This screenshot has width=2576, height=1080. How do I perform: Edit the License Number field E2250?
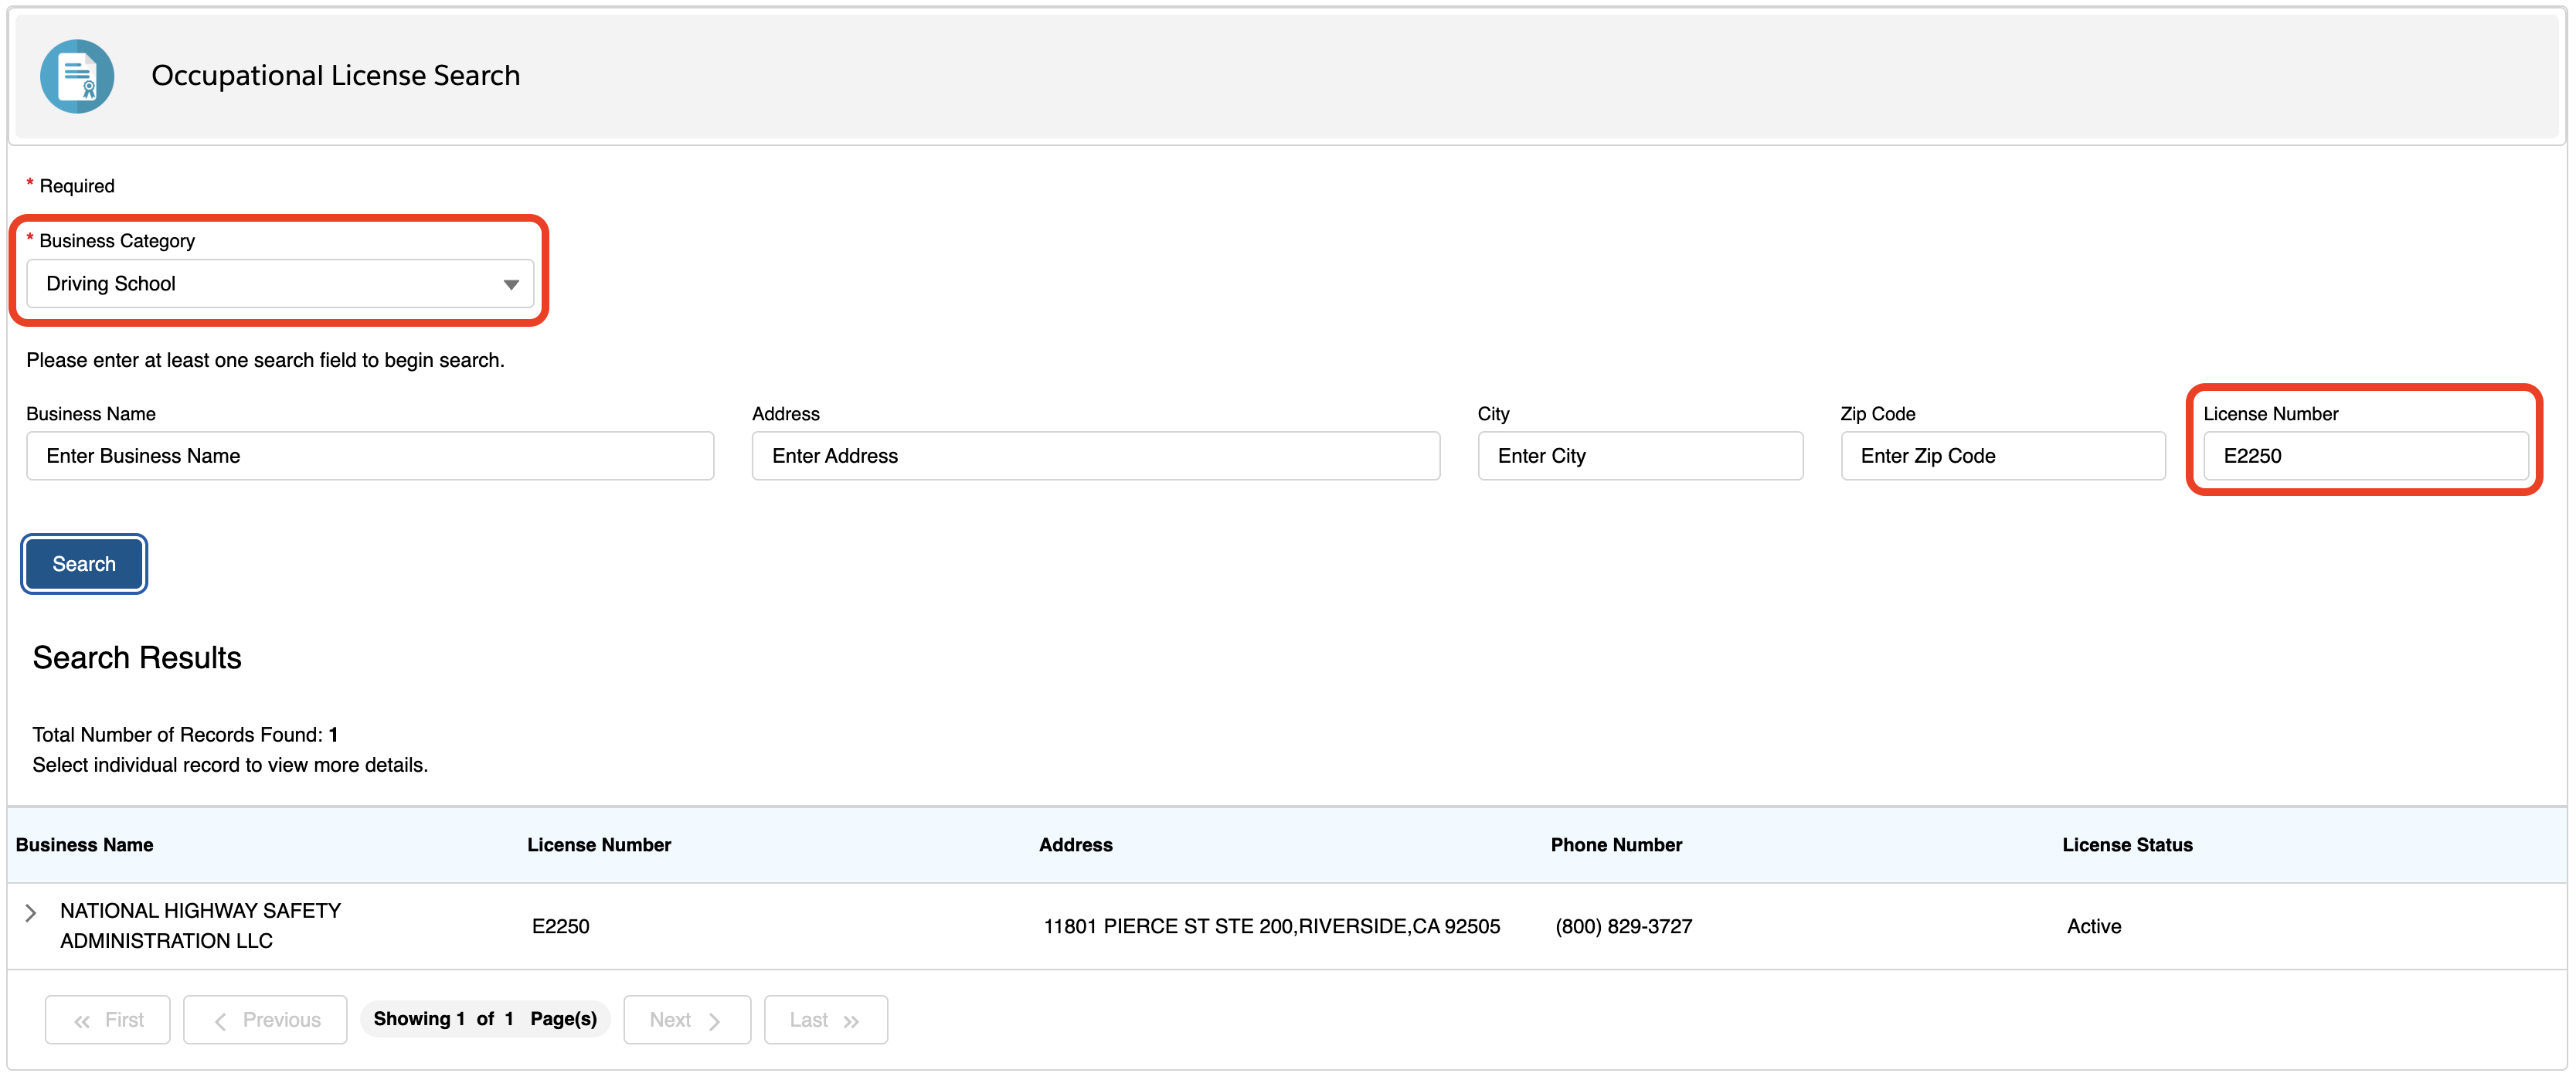point(2365,456)
